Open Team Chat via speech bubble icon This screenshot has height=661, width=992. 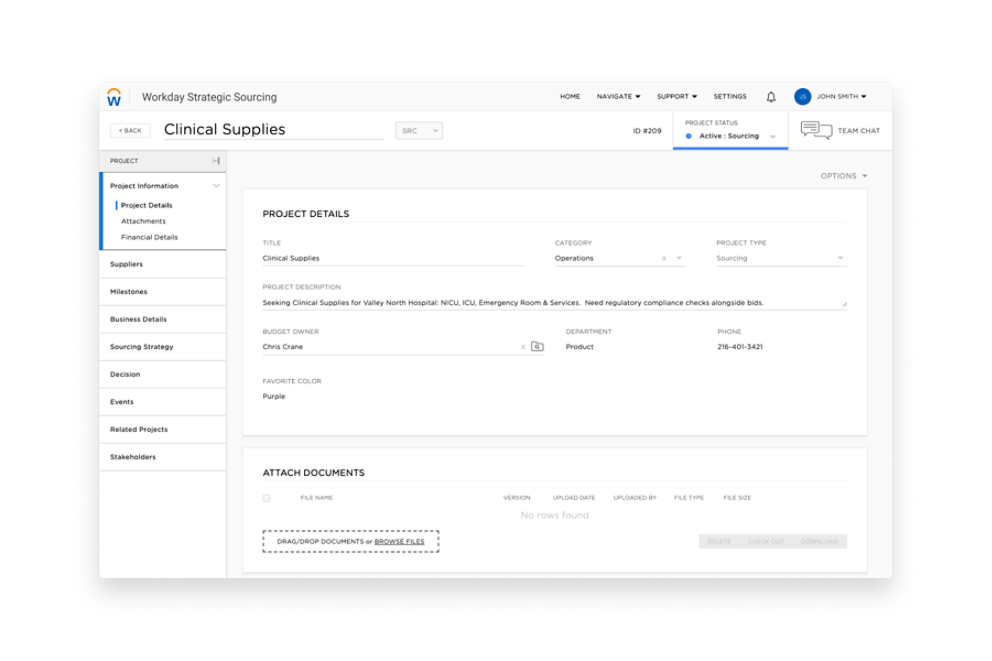817,130
